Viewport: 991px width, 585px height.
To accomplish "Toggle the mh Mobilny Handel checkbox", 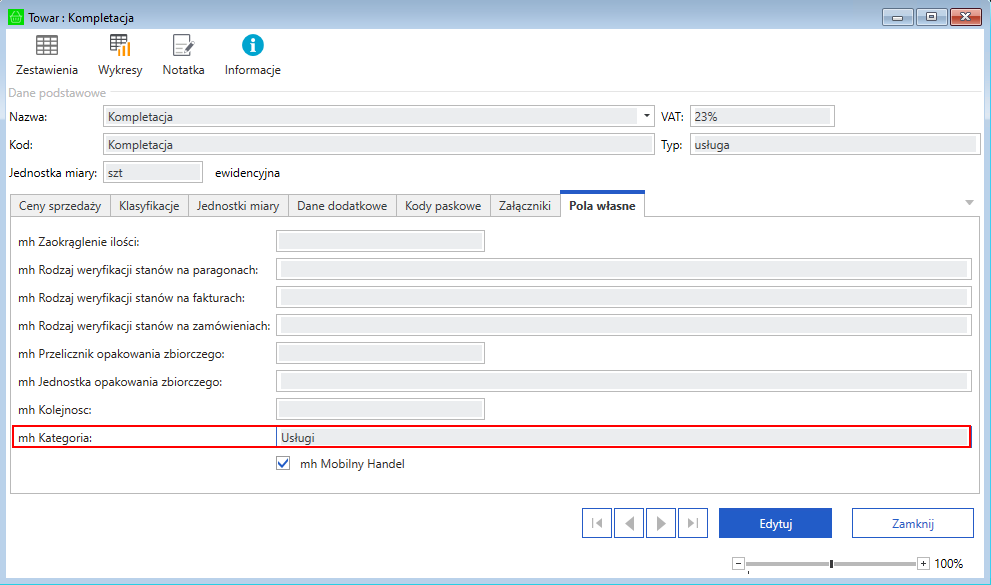I will 283,464.
